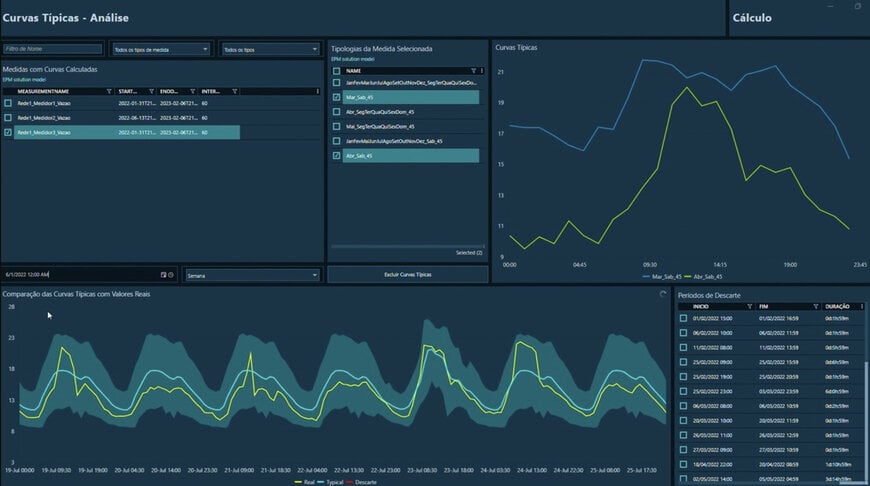Click the refresh icon above comparison chart
870x486 pixels.
663,294
